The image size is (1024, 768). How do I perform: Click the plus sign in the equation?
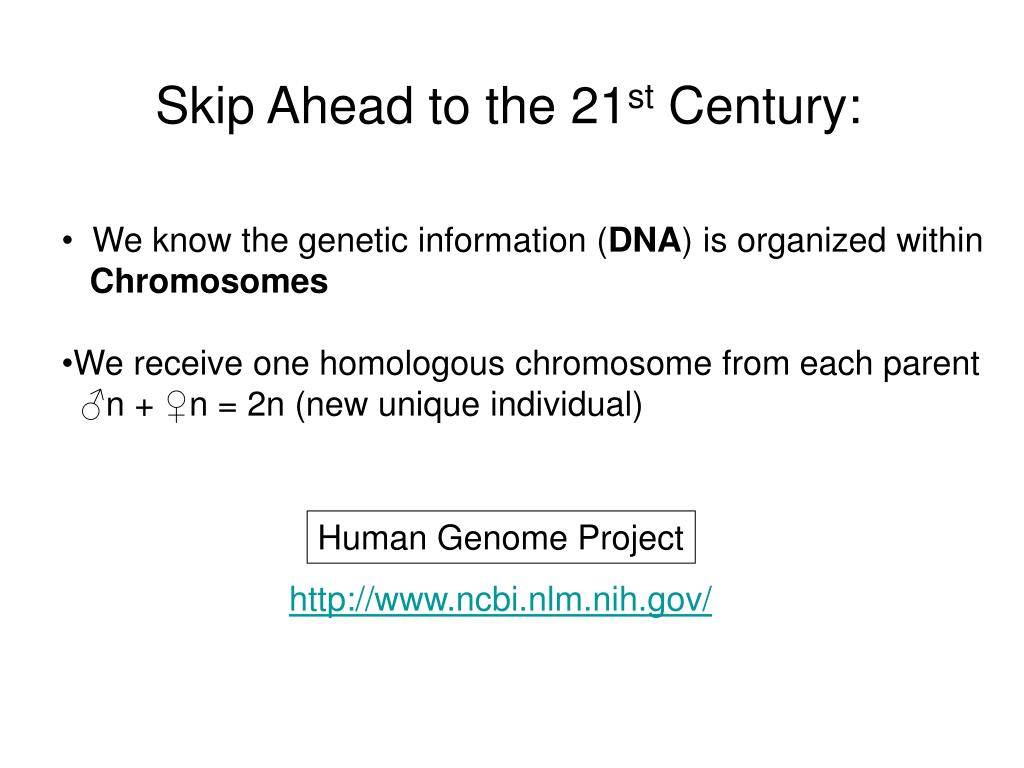pos(144,408)
